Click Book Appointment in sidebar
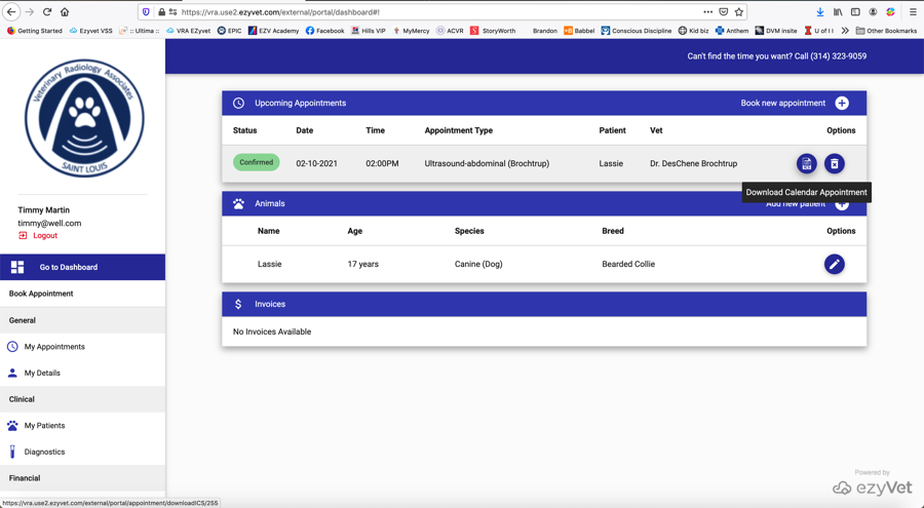This screenshot has height=508, width=924. pyautogui.click(x=41, y=294)
